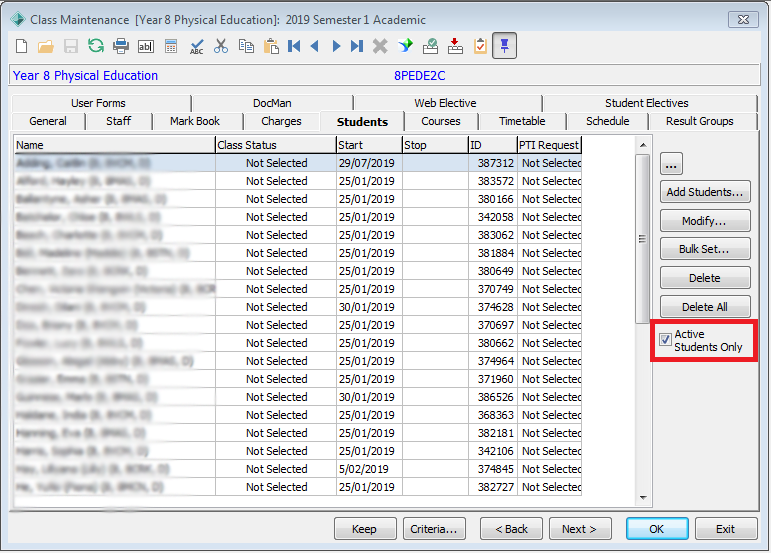
Task: Switch to the Charges tab
Action: click(281, 121)
